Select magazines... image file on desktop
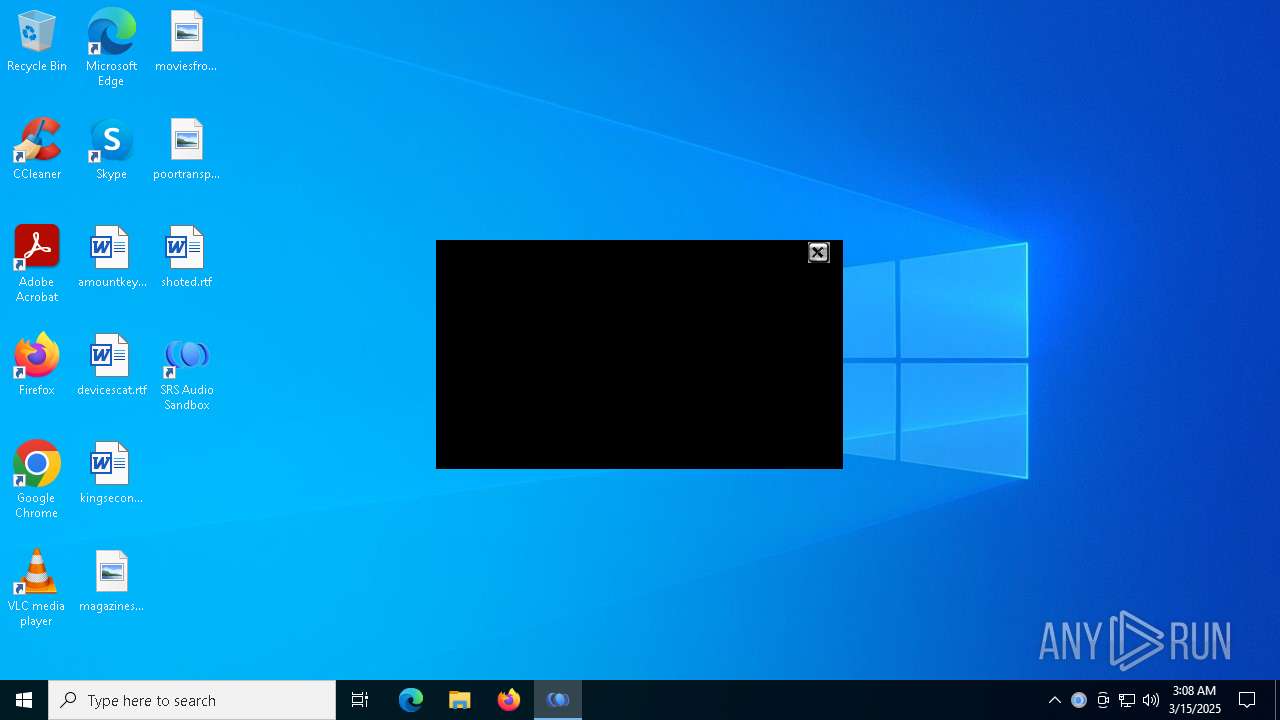This screenshot has height=720, width=1280. [111, 582]
